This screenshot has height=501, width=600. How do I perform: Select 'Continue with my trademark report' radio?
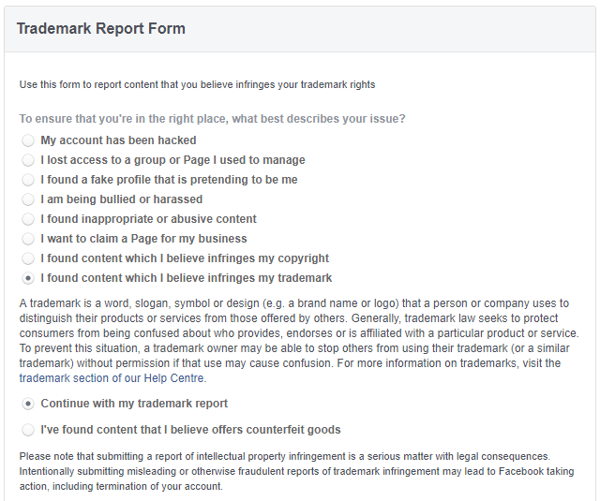tap(28, 404)
